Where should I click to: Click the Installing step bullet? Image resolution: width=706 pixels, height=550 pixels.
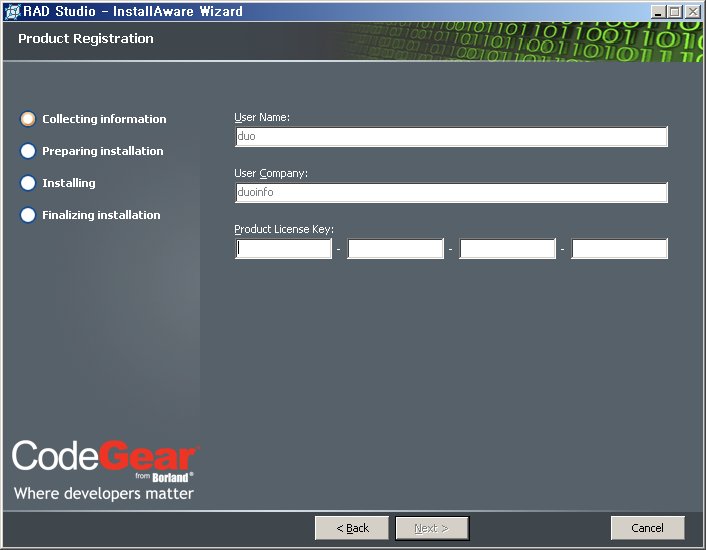[x=28, y=183]
